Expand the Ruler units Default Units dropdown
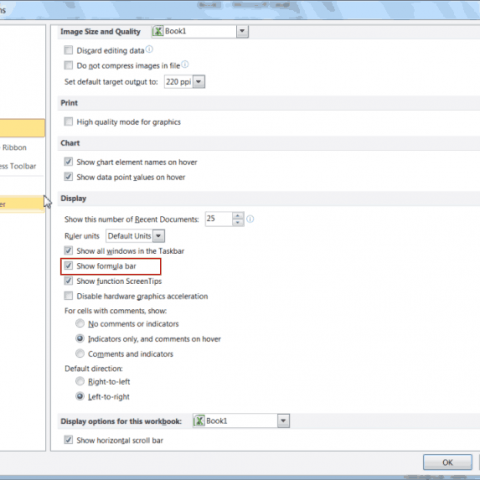The image size is (480, 480). click(158, 236)
